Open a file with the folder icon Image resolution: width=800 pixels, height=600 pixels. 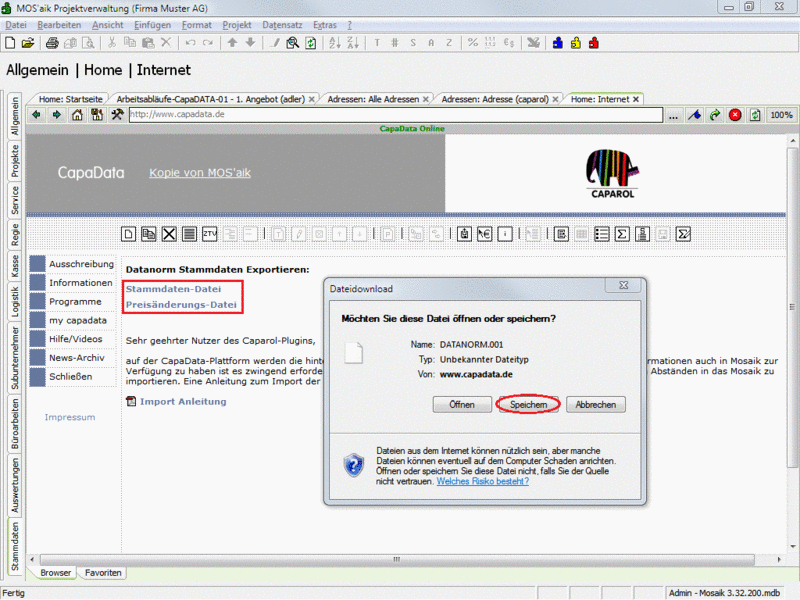(28, 43)
